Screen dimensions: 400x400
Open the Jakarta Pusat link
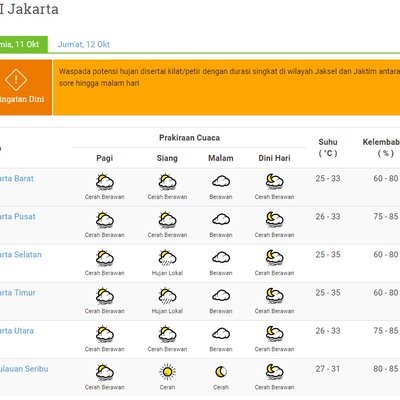pyautogui.click(x=17, y=216)
